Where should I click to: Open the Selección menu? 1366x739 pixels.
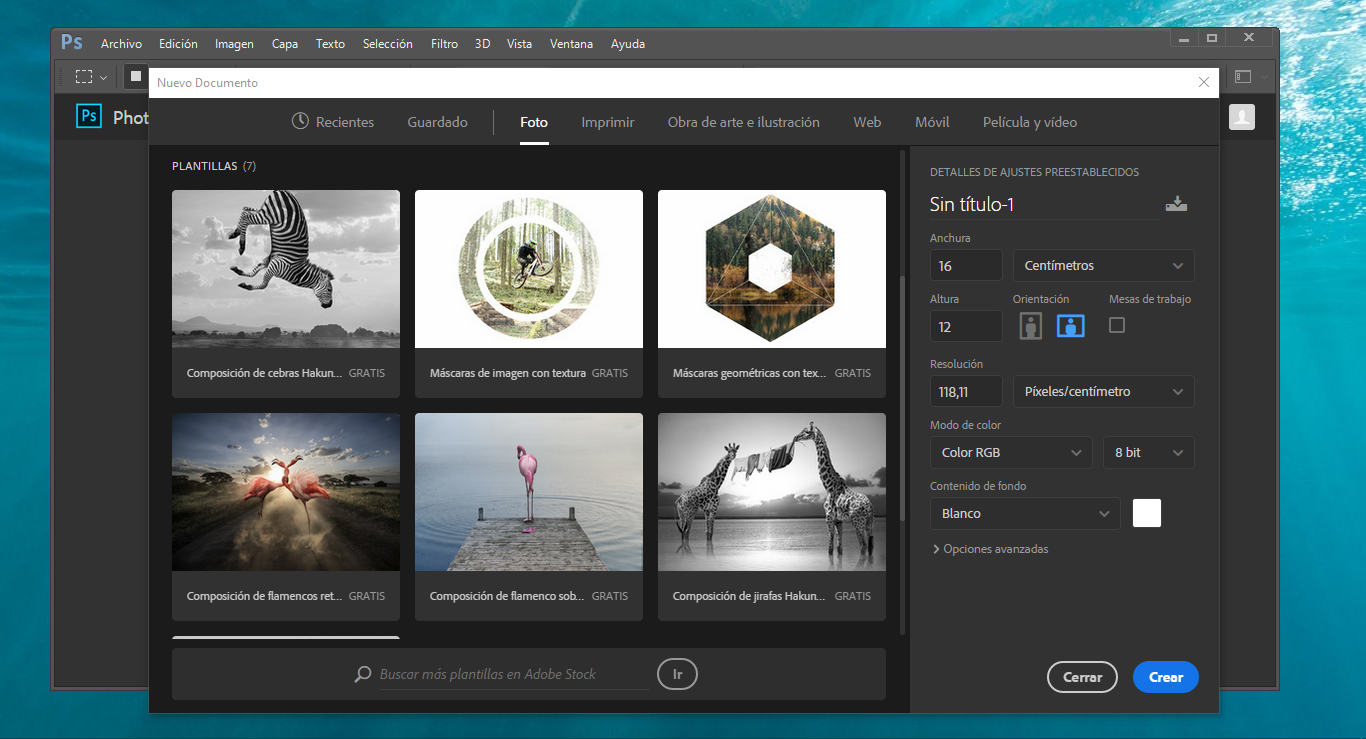tap(388, 44)
